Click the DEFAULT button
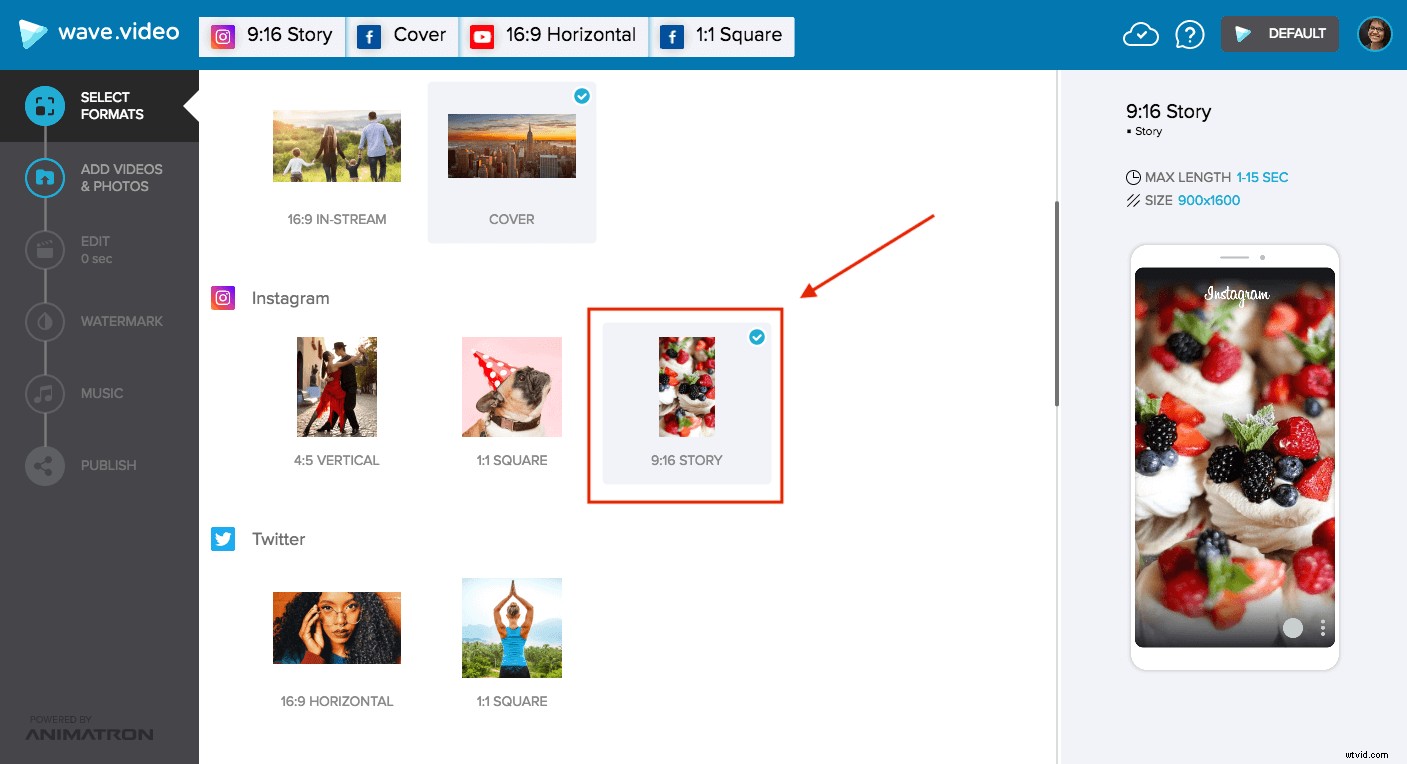Screen dimensions: 1407x764 tap(1279, 33)
